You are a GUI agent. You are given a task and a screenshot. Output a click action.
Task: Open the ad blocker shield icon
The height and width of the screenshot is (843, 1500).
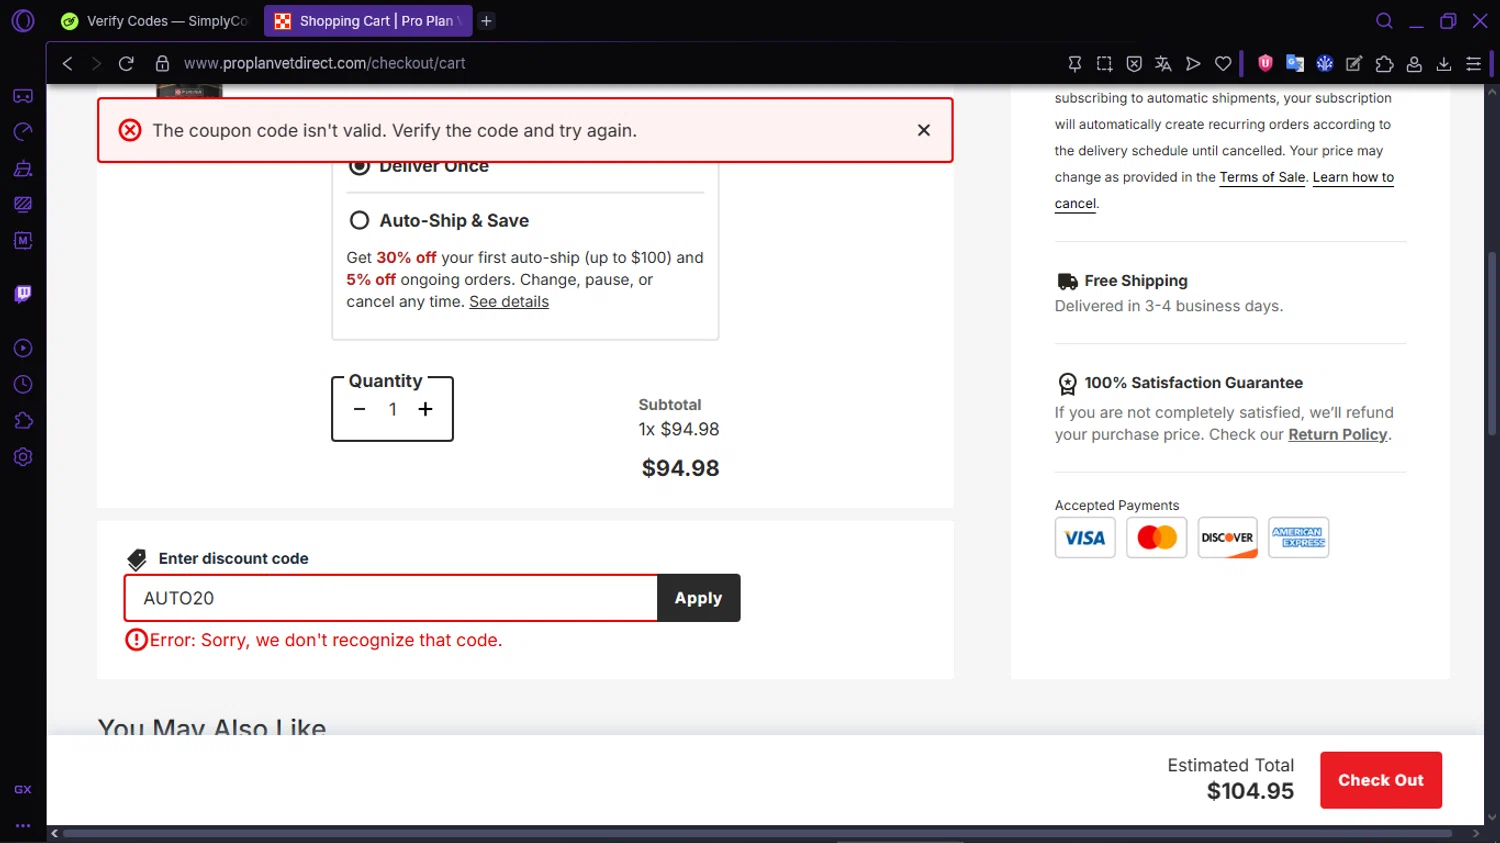1134,63
